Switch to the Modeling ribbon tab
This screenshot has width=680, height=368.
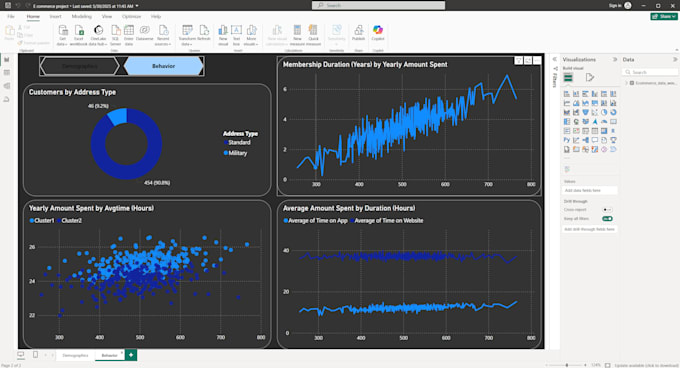pos(82,16)
